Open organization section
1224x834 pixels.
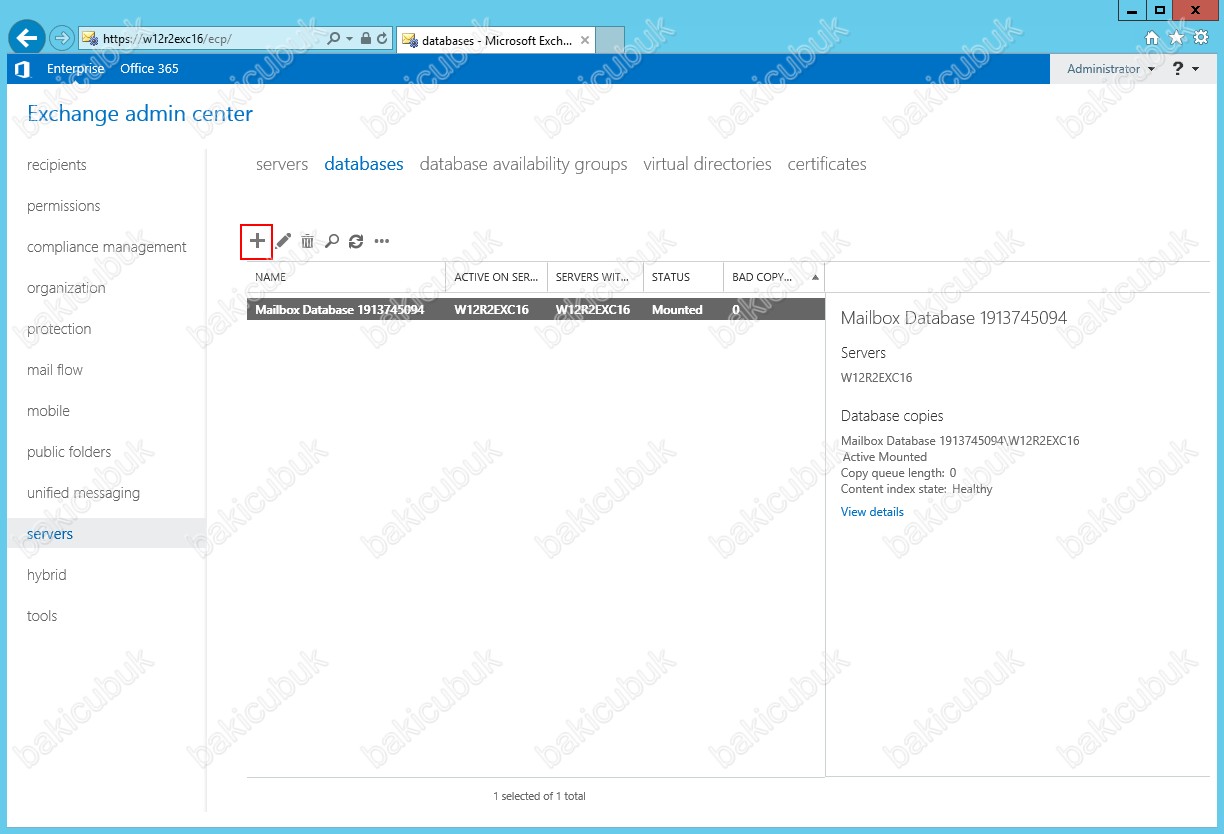coord(66,288)
